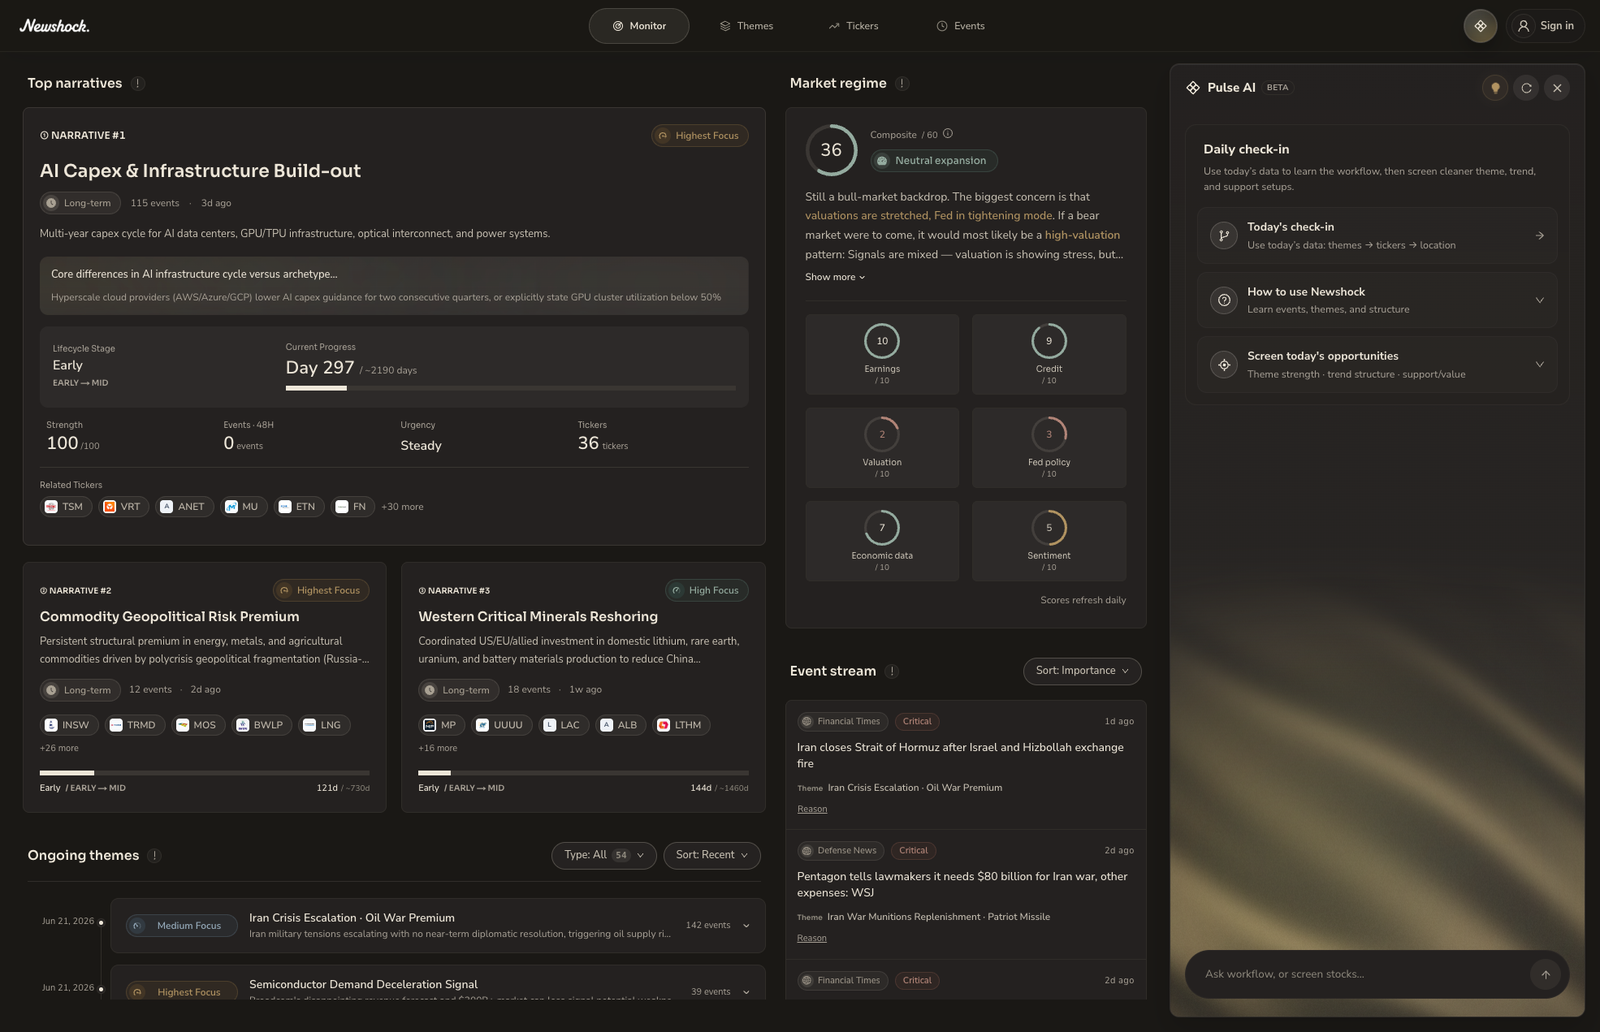Open the Type: All dropdown
Screen dimensions: 1600x1032
[604, 855]
